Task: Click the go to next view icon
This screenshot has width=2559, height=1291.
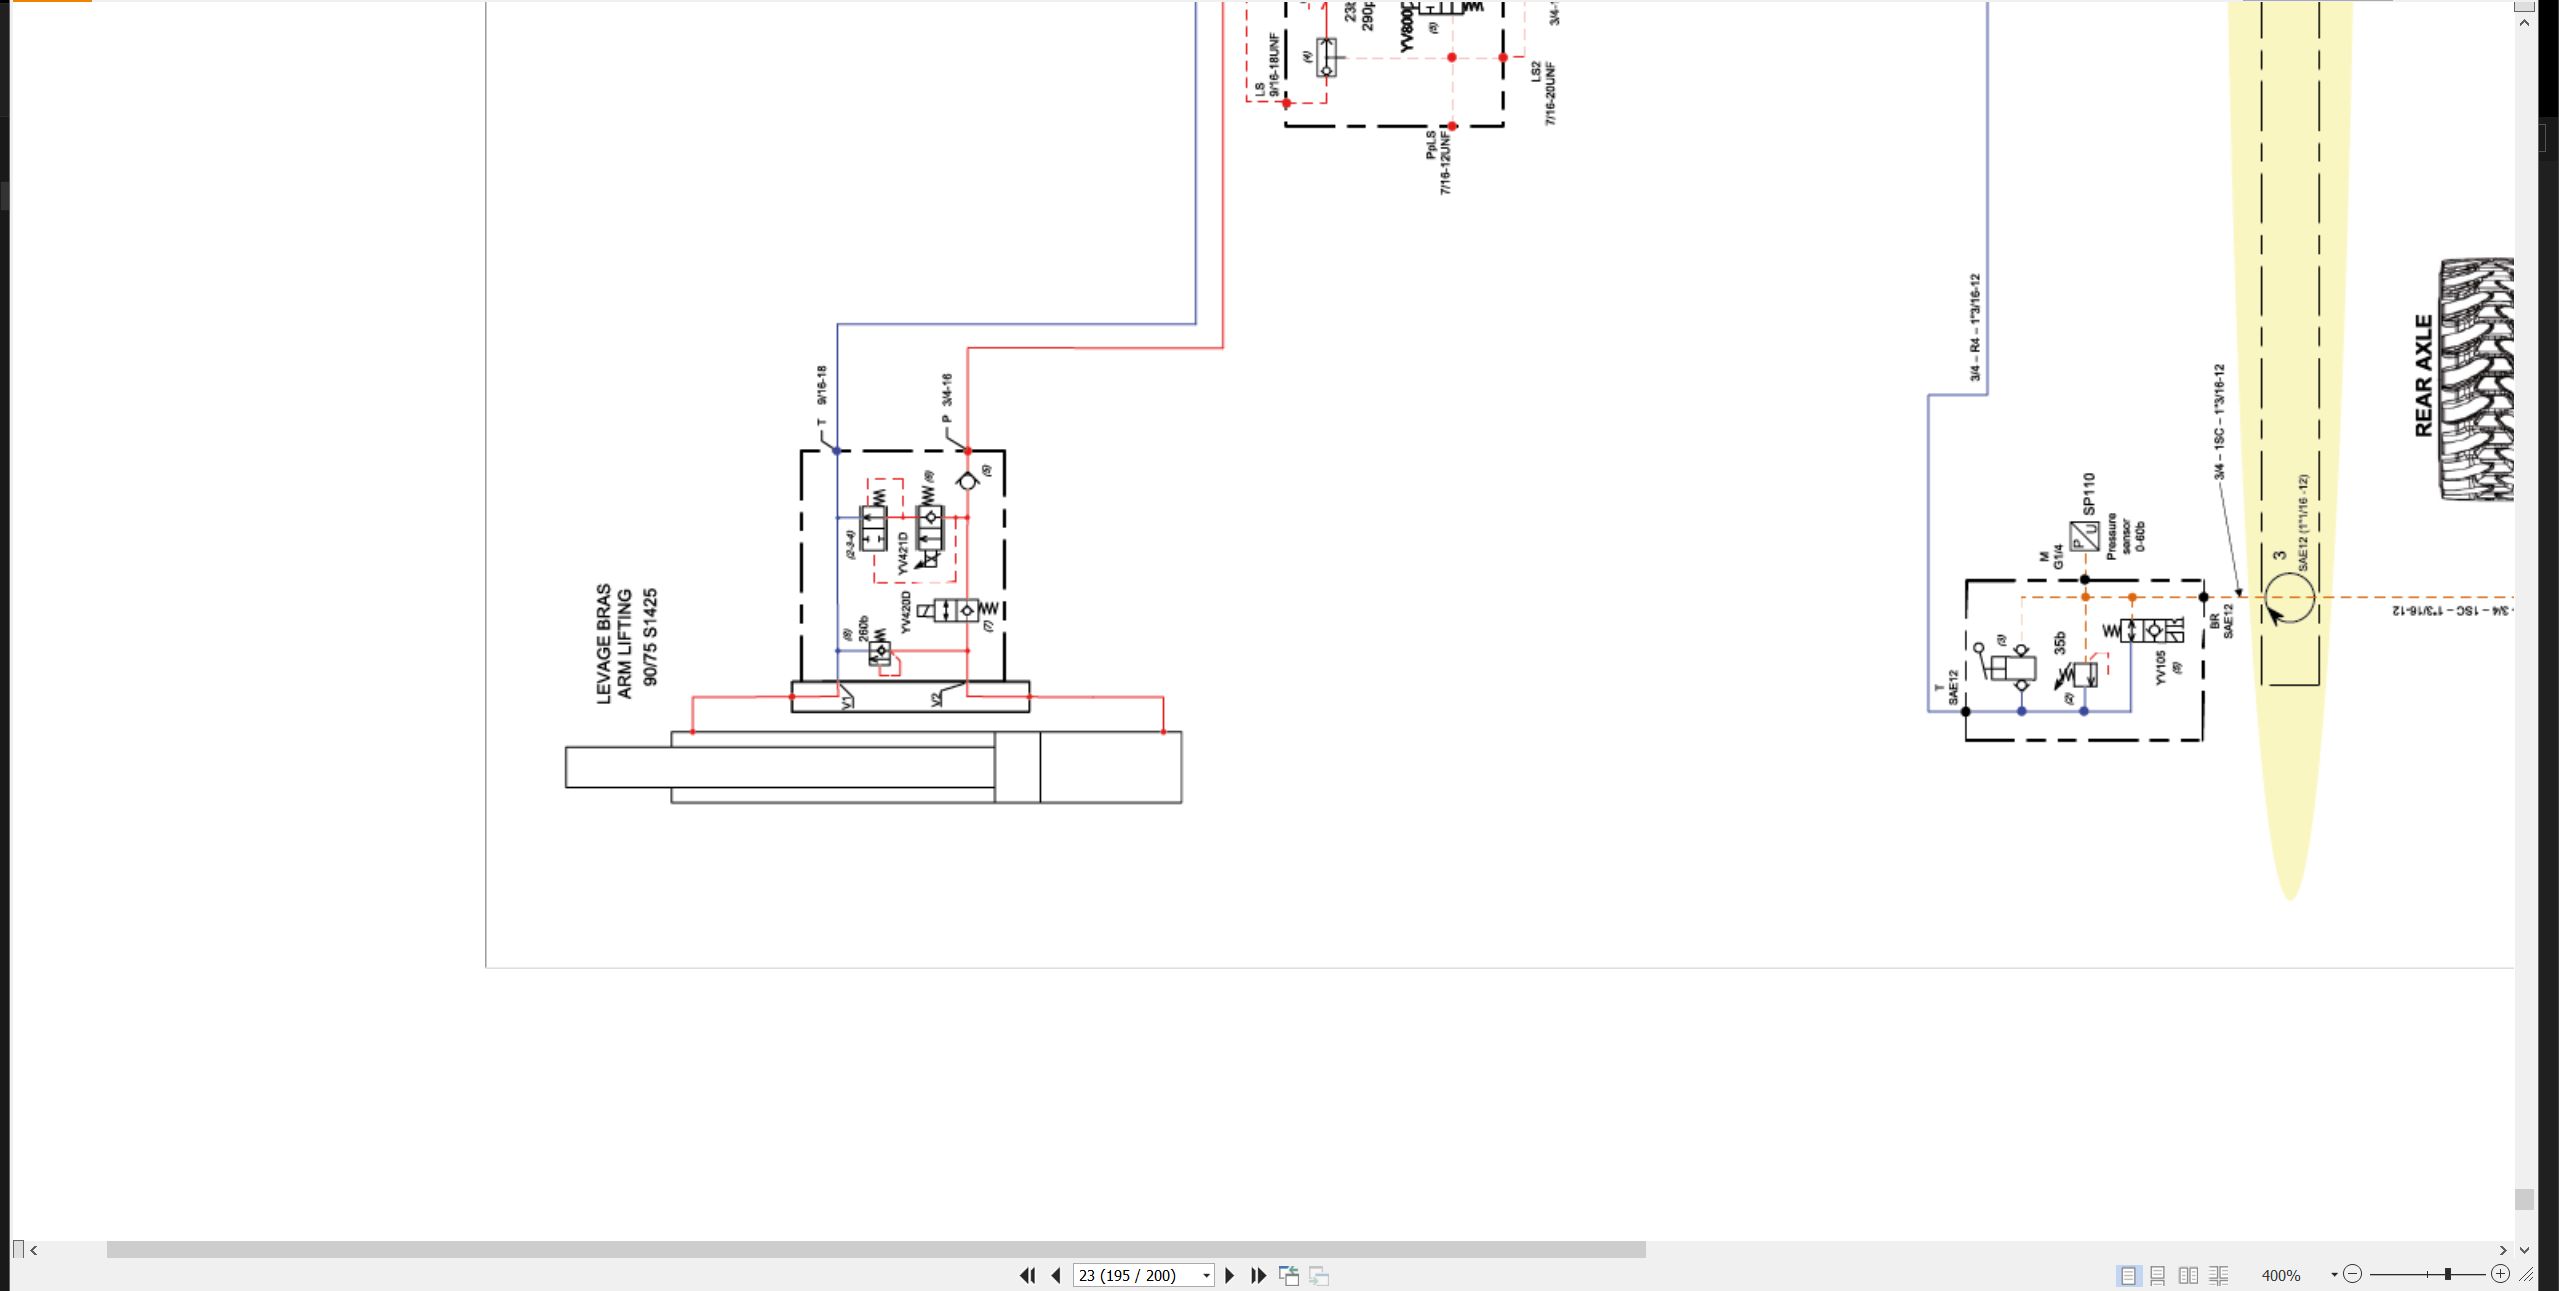Action: click(1319, 1275)
